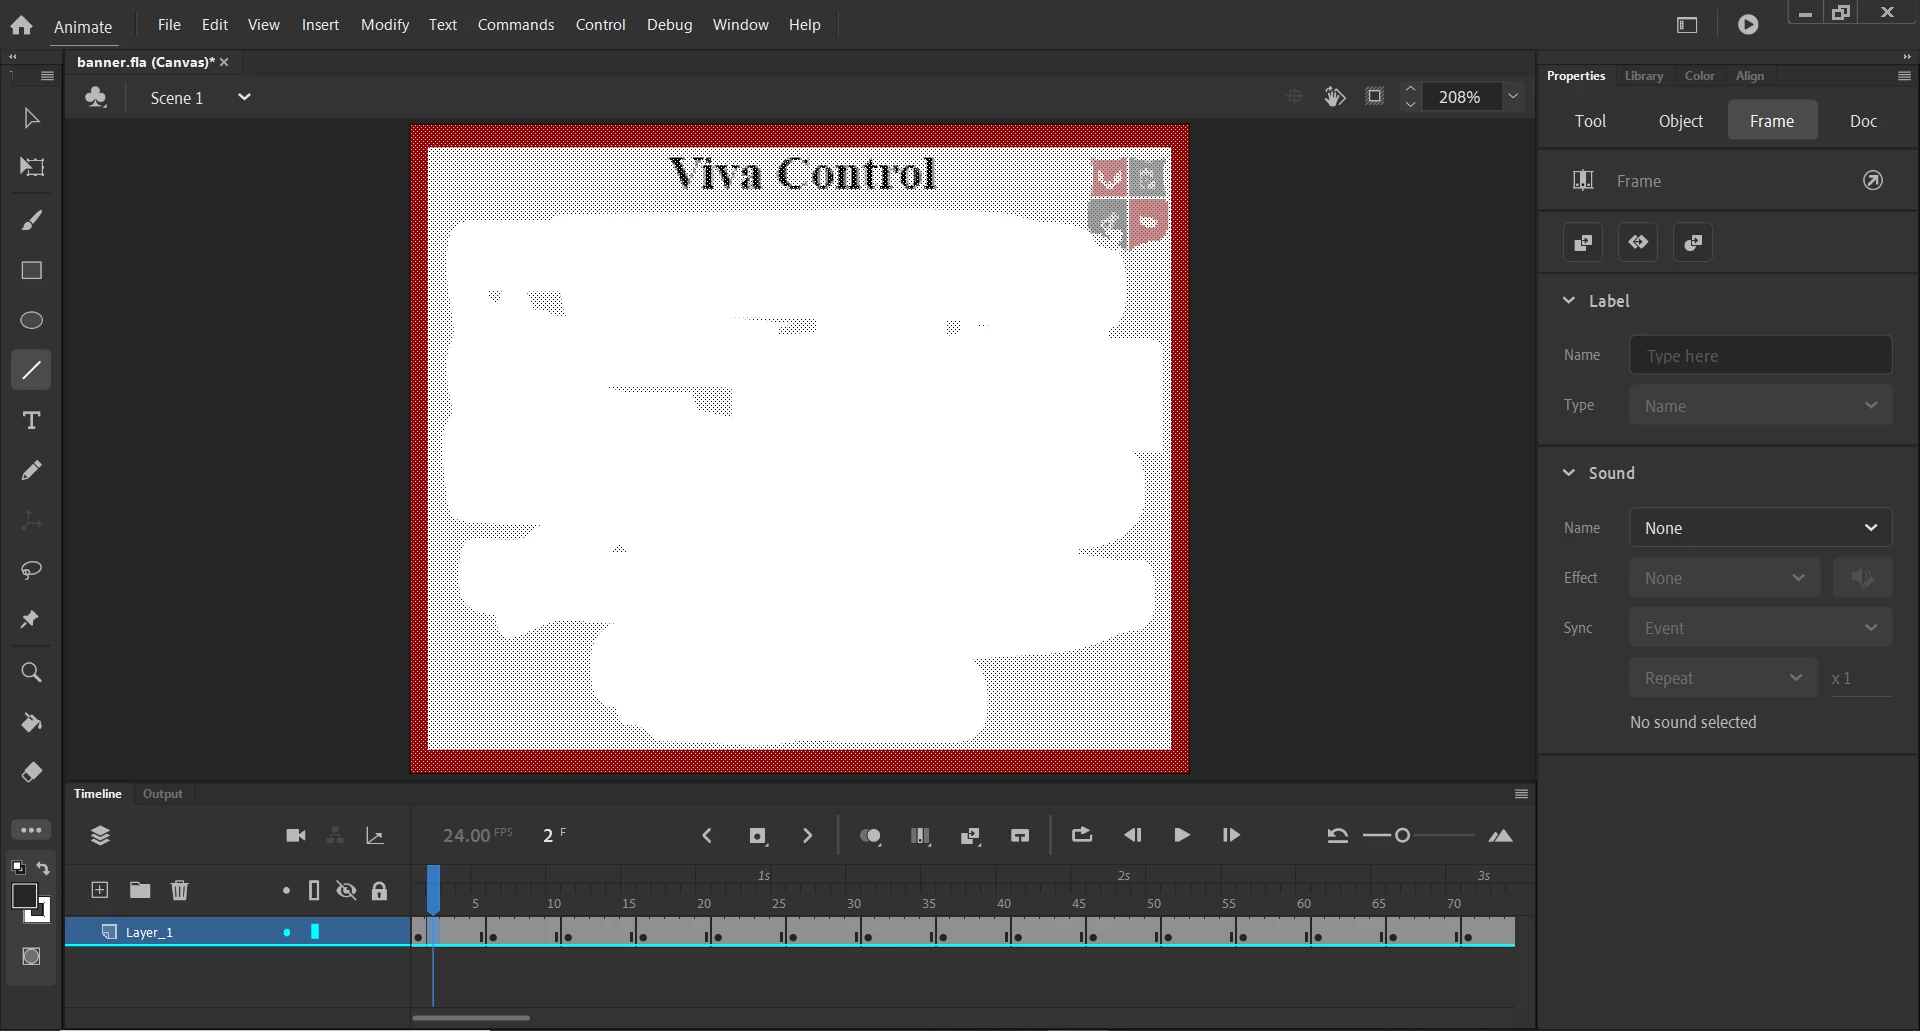This screenshot has height=1031, width=1920.
Task: Collapse the Sound section
Action: pyautogui.click(x=1569, y=472)
